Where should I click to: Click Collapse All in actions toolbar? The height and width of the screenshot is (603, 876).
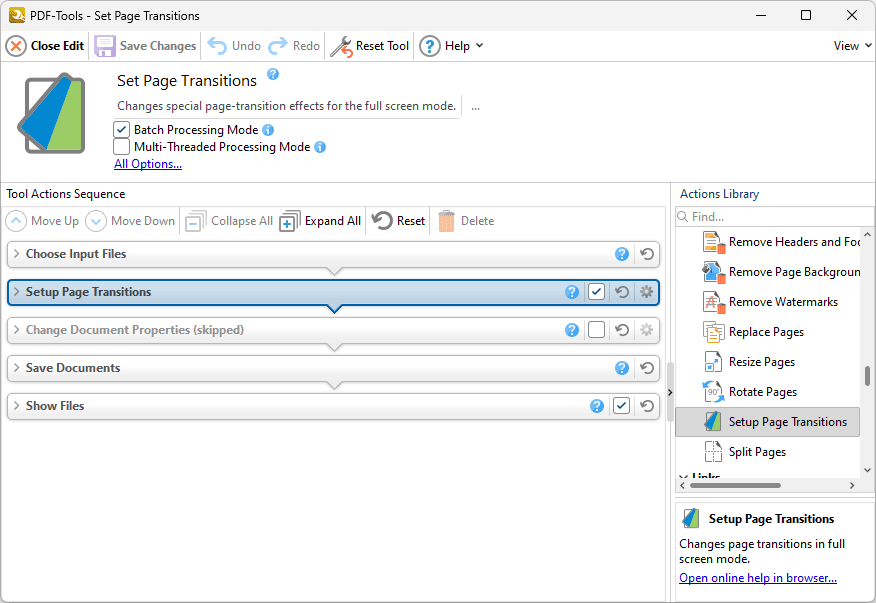229,221
